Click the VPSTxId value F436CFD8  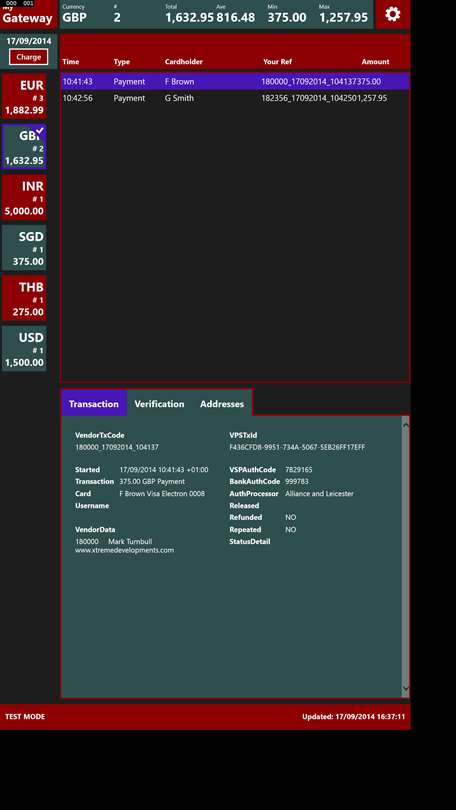[x=297, y=447]
